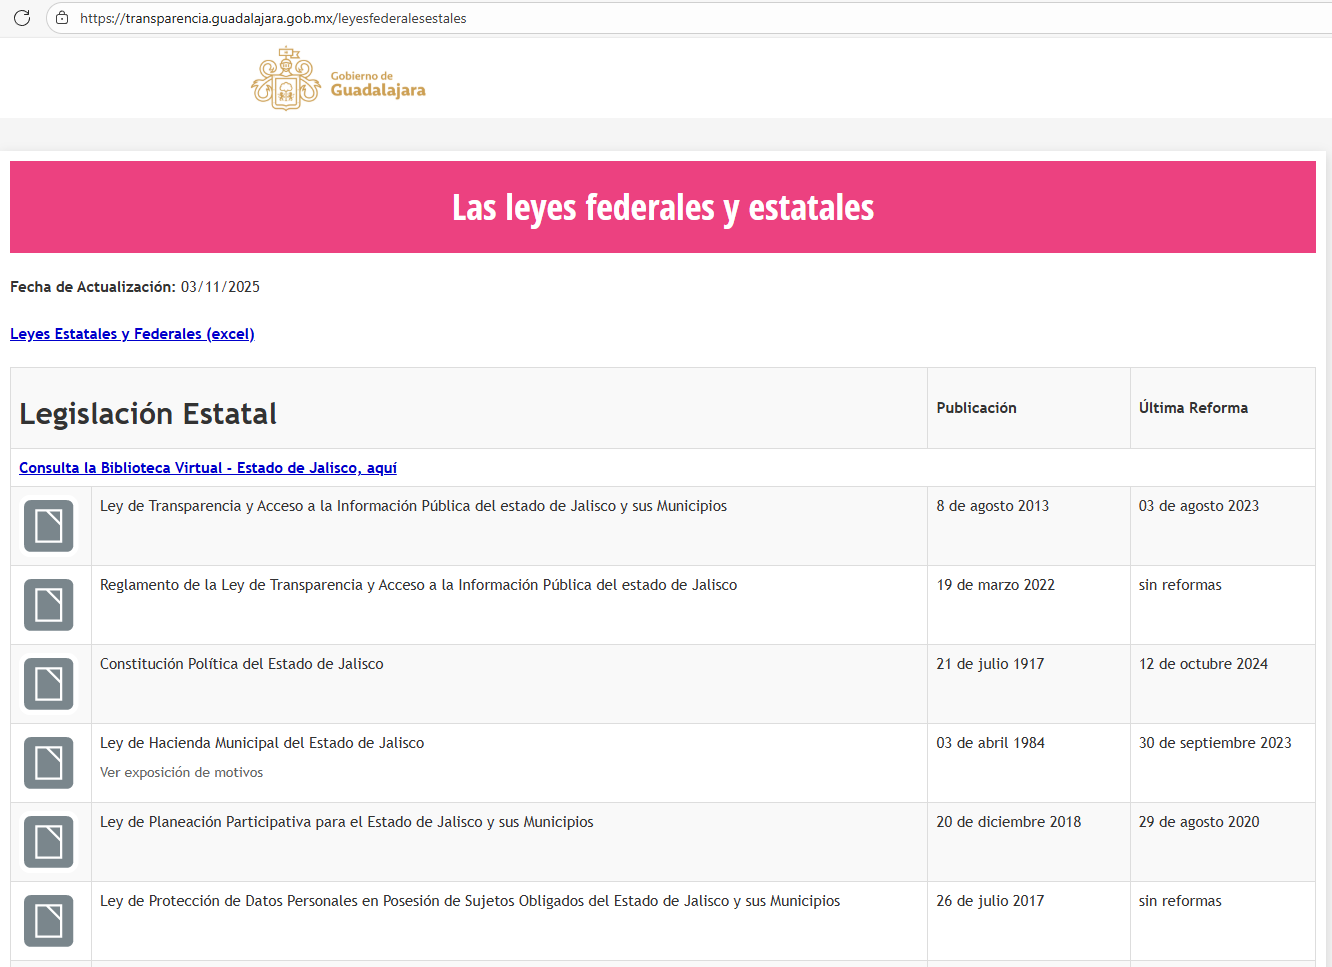The image size is (1332, 967).
Task: Click the Ley de Hacienda Municipal title text
Action: [x=262, y=743]
